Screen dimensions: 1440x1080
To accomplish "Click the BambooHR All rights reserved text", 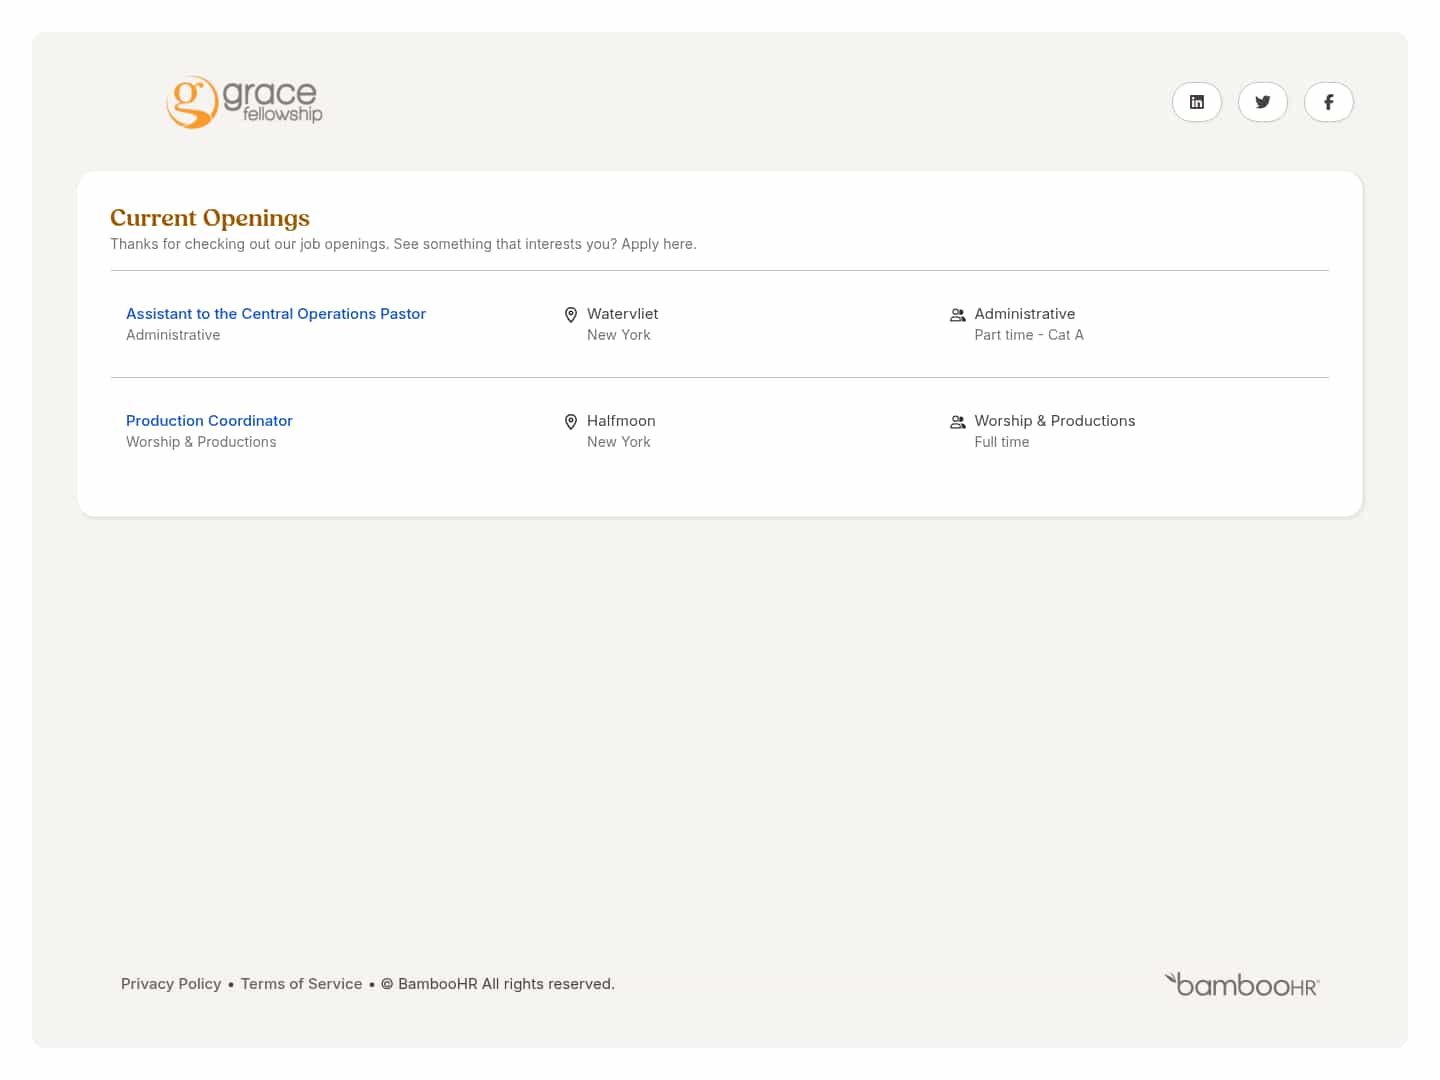I will coord(505,984).
